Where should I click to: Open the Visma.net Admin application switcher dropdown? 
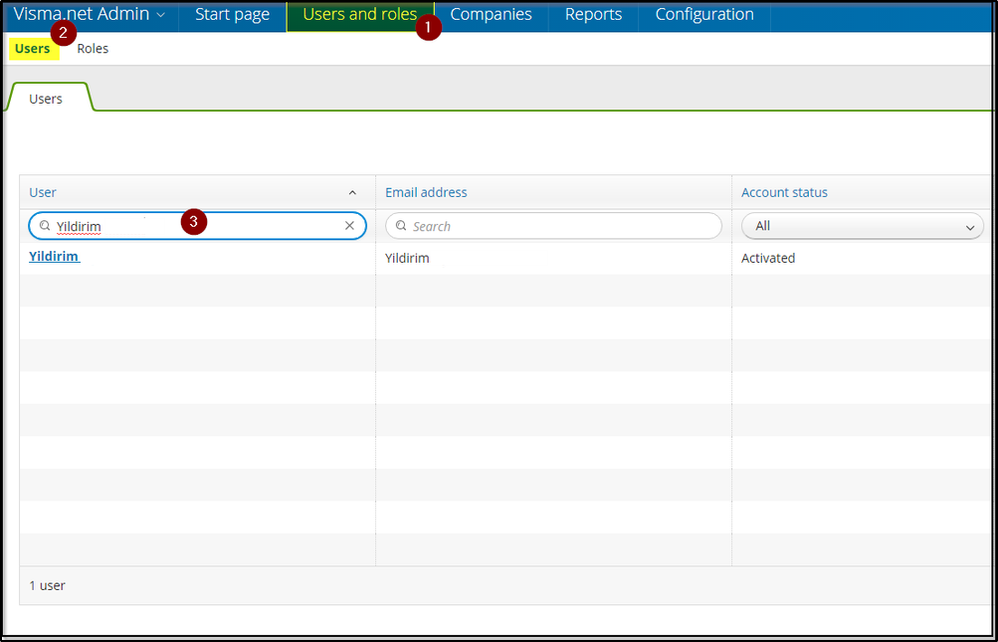coord(89,14)
